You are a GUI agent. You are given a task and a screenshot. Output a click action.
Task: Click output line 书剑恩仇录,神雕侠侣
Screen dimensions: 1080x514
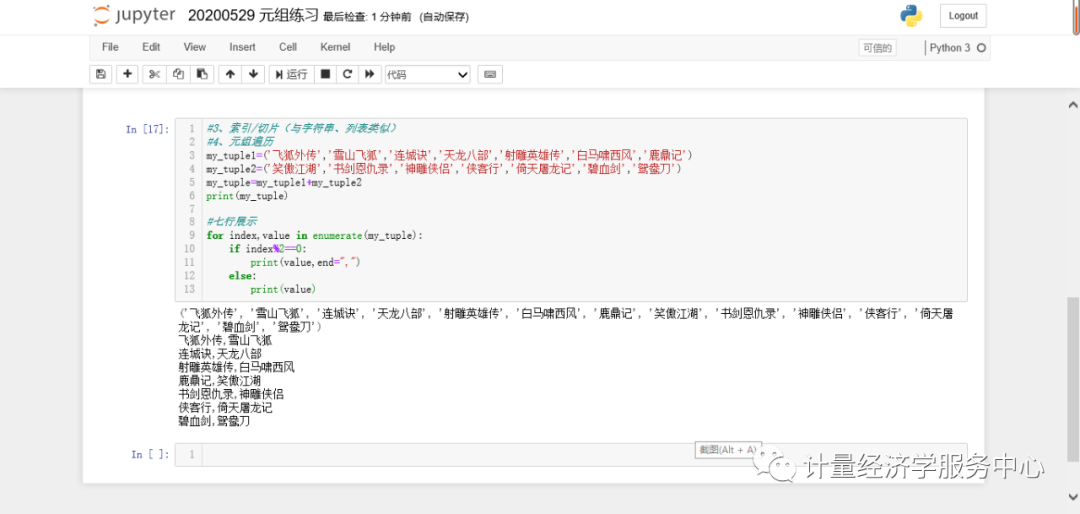(231, 394)
